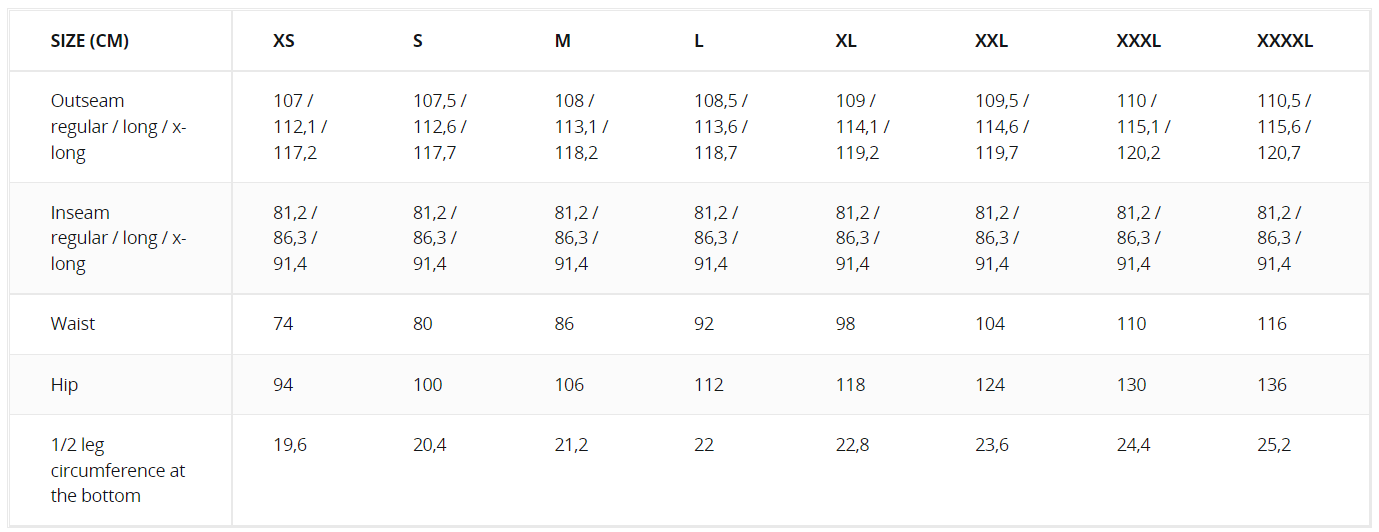Click the Inseam regular / long / x-long label

tap(118, 238)
